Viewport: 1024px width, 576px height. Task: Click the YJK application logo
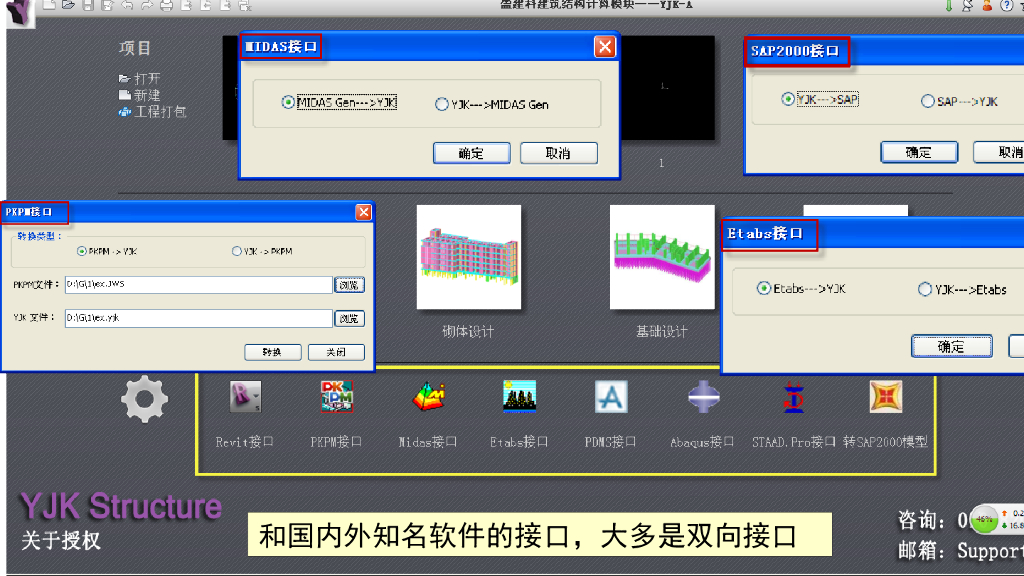20,12
